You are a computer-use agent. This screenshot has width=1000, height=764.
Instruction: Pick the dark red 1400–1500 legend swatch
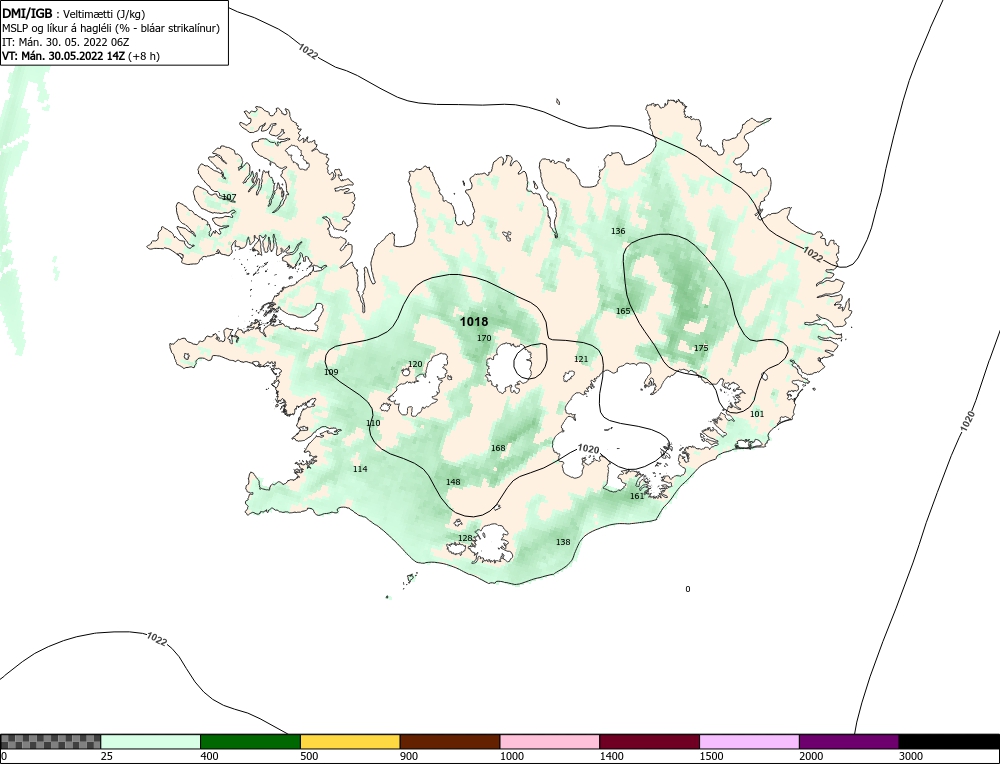tap(649, 741)
